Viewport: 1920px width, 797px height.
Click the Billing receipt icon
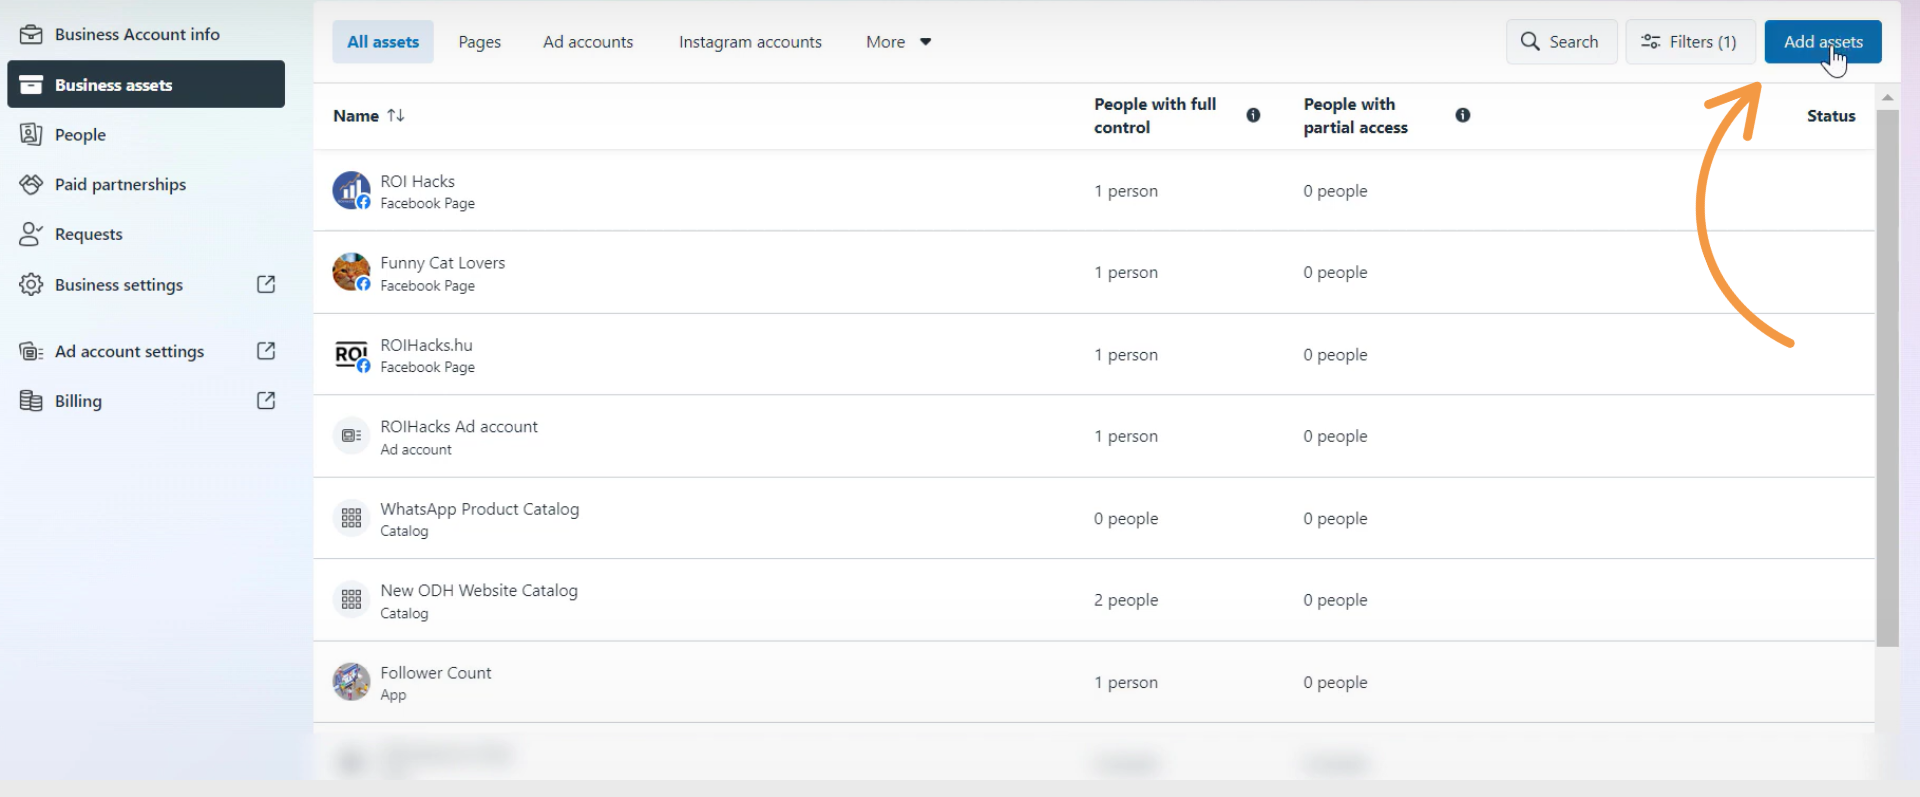click(31, 400)
